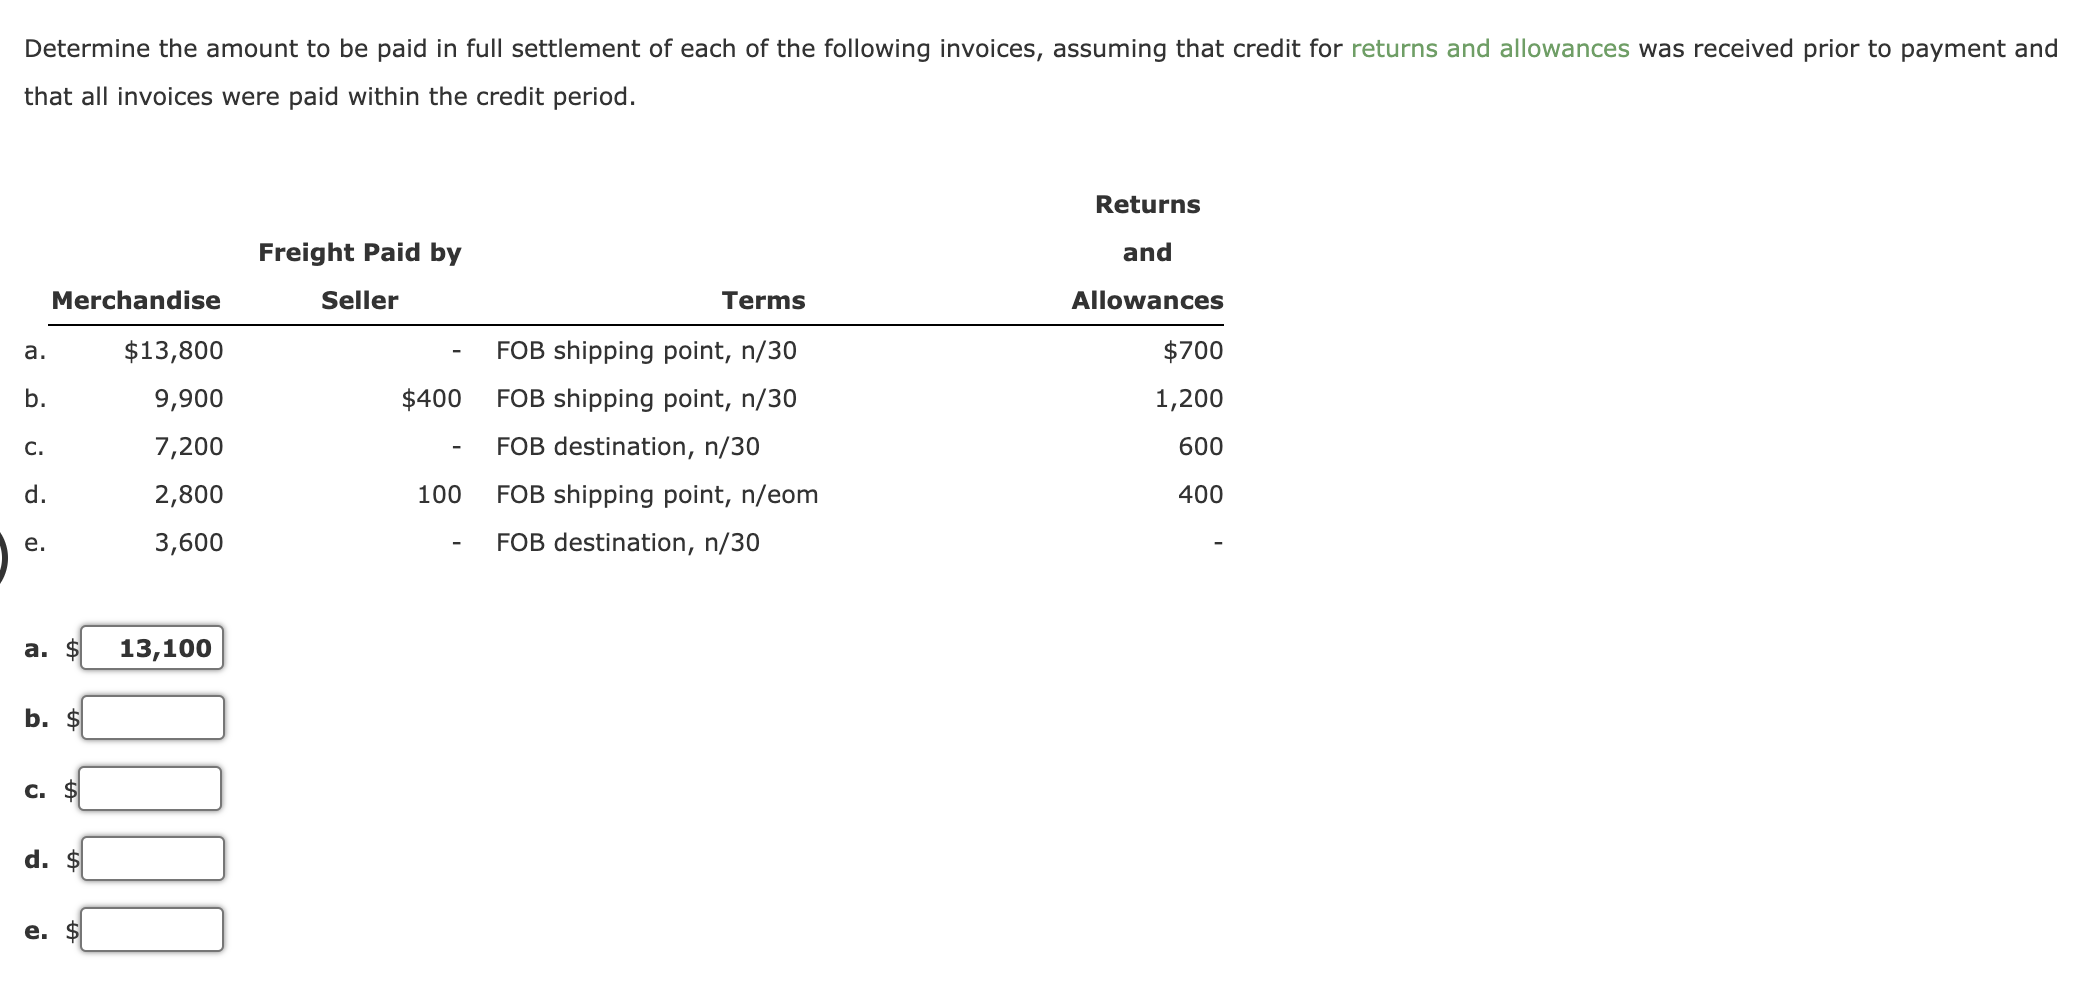Click the $13,800 merchandise amount
Image resolution: width=2078 pixels, height=990 pixels.
click(174, 351)
